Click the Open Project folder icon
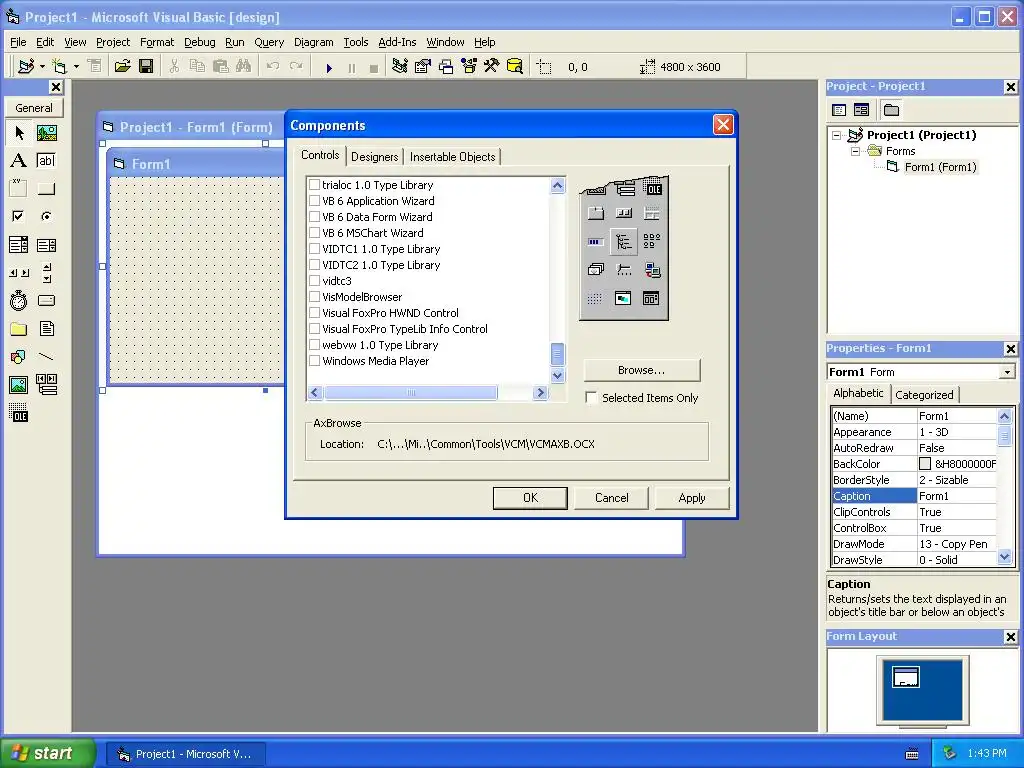Image resolution: width=1024 pixels, height=768 pixels. pos(122,67)
